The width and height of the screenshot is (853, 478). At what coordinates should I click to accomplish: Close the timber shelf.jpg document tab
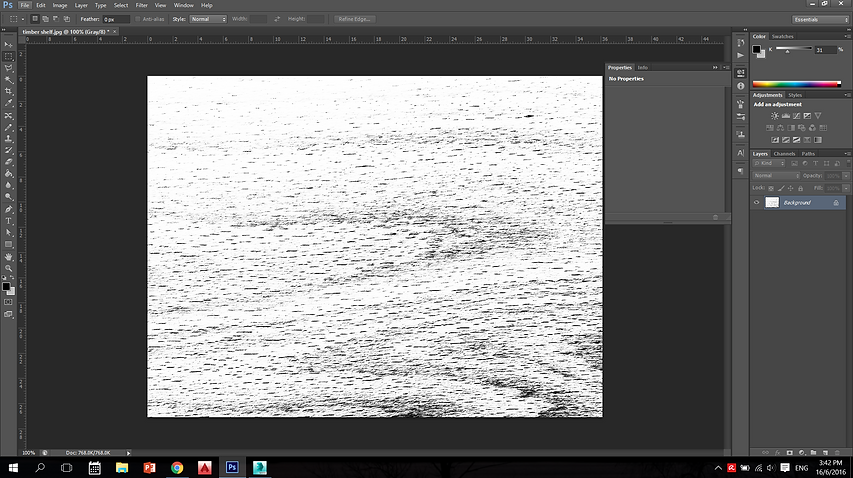pyautogui.click(x=115, y=32)
